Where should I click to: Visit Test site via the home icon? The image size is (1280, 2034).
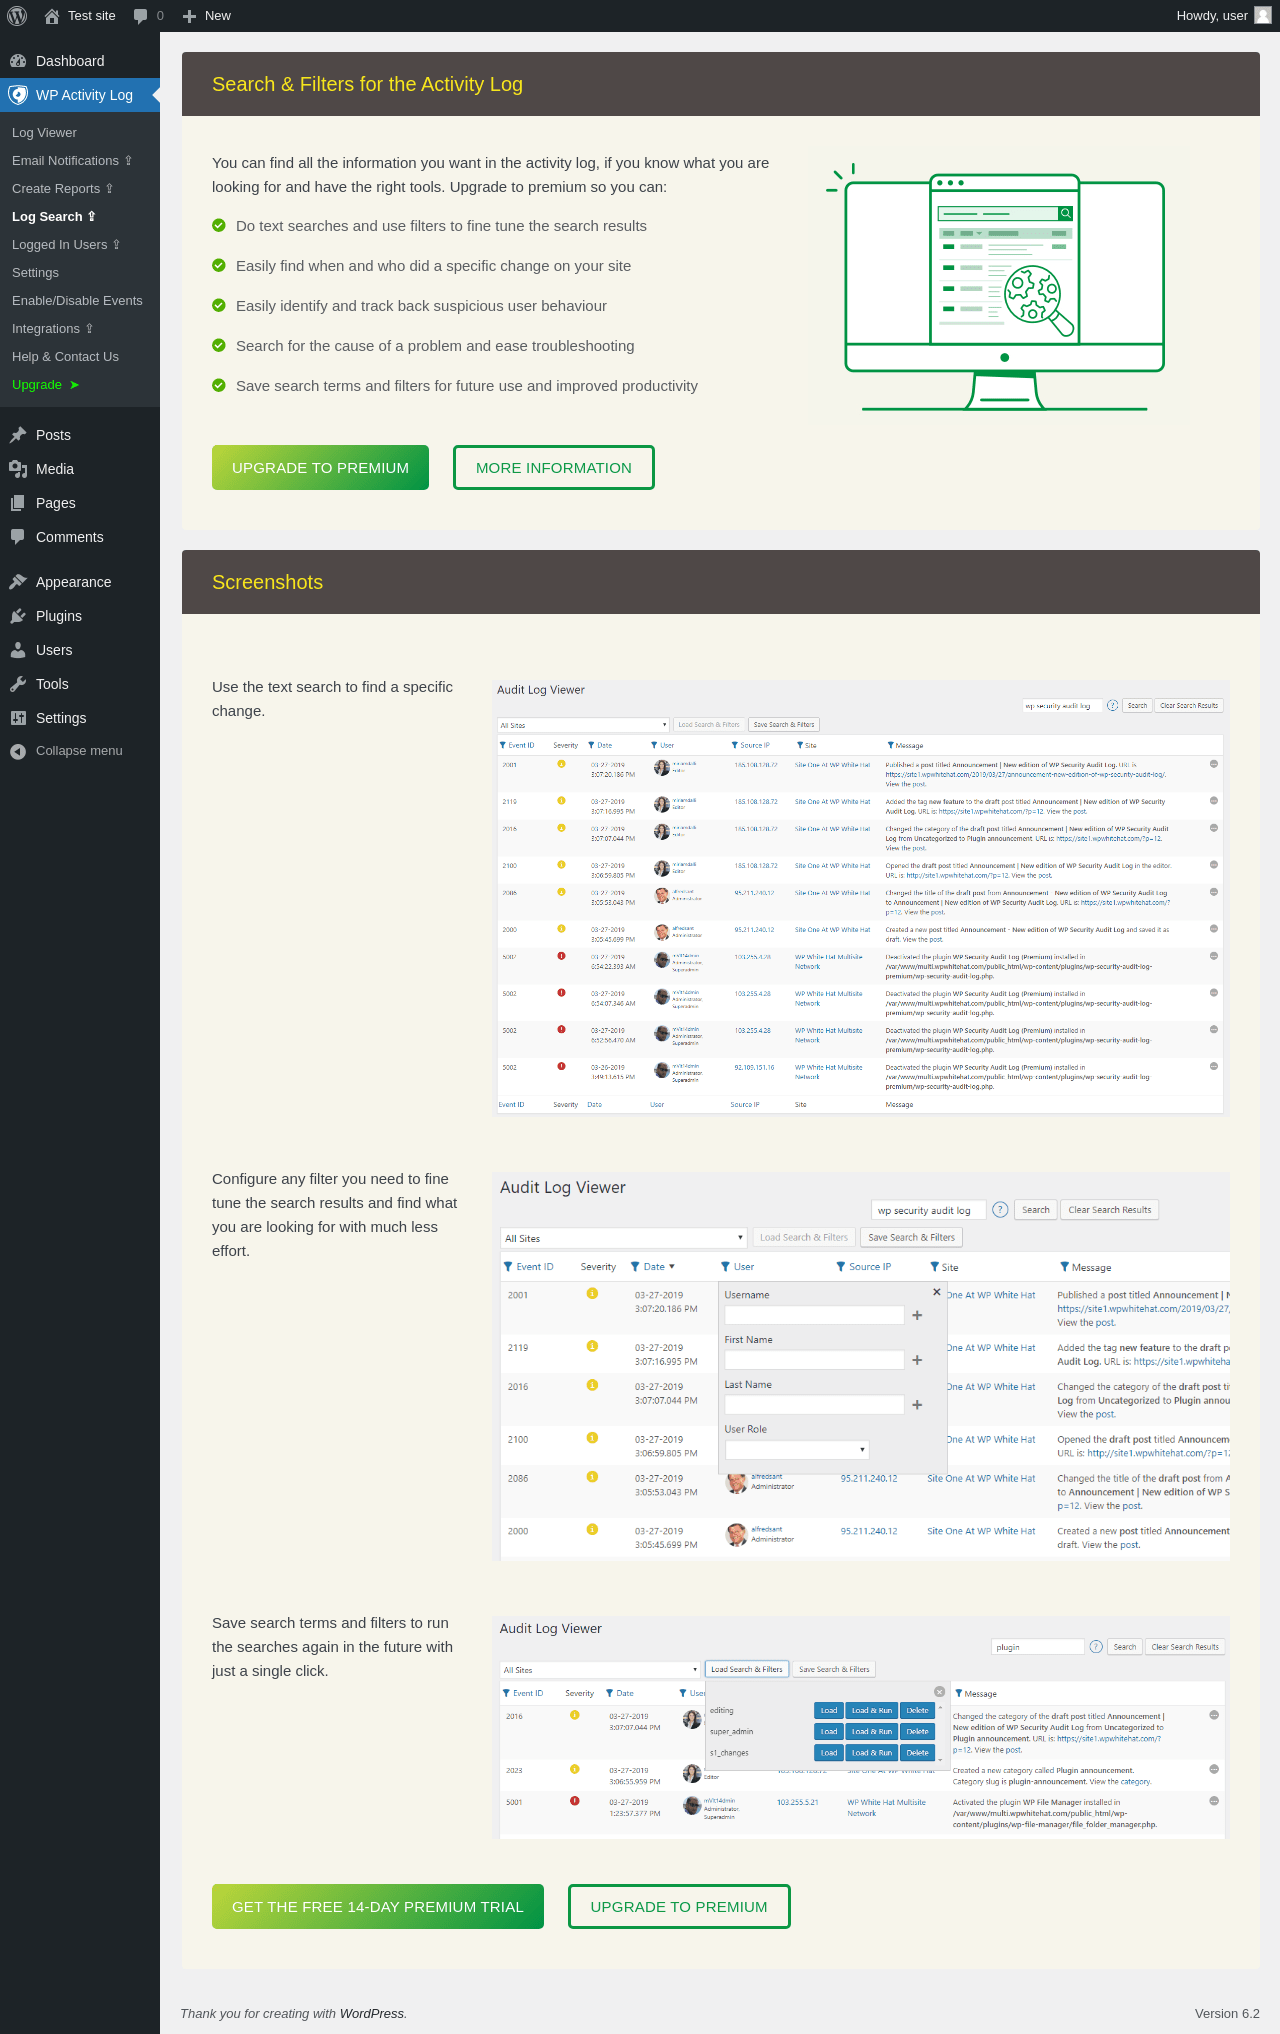pyautogui.click(x=80, y=16)
